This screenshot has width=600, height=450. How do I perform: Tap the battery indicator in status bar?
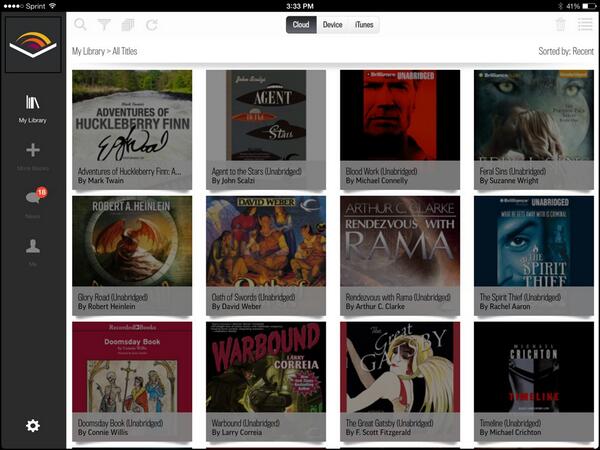click(589, 6)
